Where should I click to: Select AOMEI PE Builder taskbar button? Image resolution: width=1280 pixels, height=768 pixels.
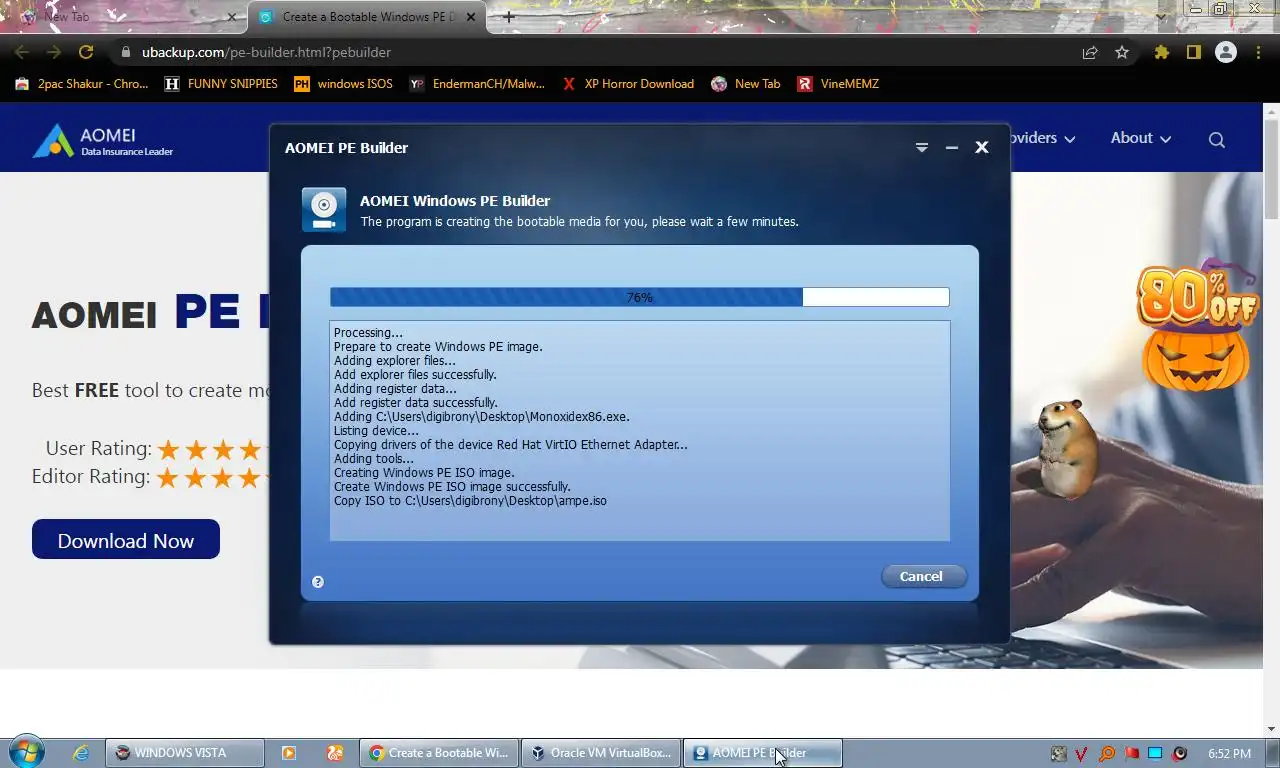point(763,753)
